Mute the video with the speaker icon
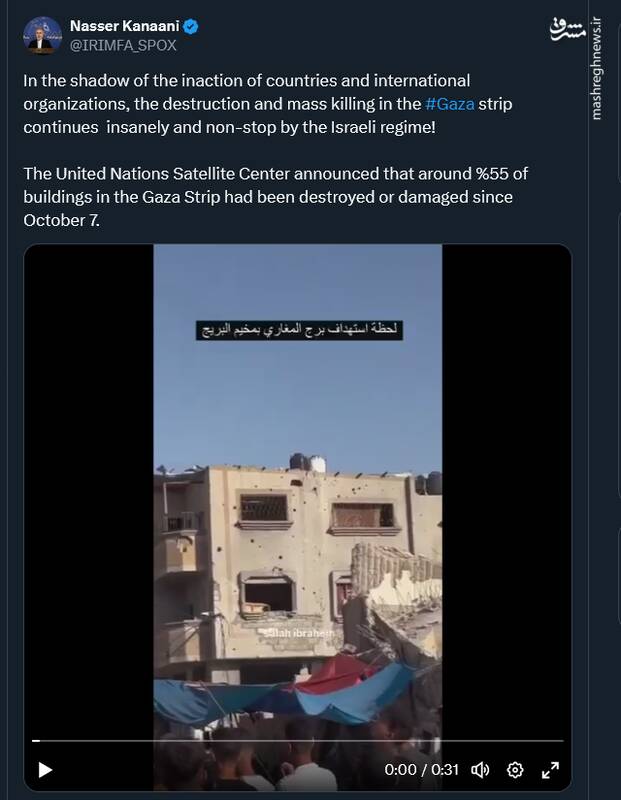The image size is (621, 800). pyautogui.click(x=480, y=769)
